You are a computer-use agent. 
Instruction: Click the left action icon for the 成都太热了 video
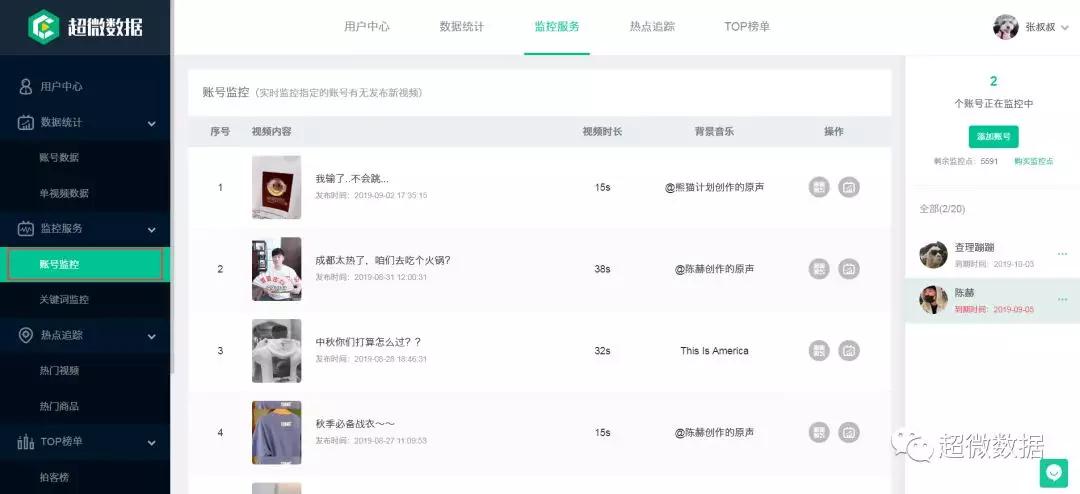coord(819,269)
